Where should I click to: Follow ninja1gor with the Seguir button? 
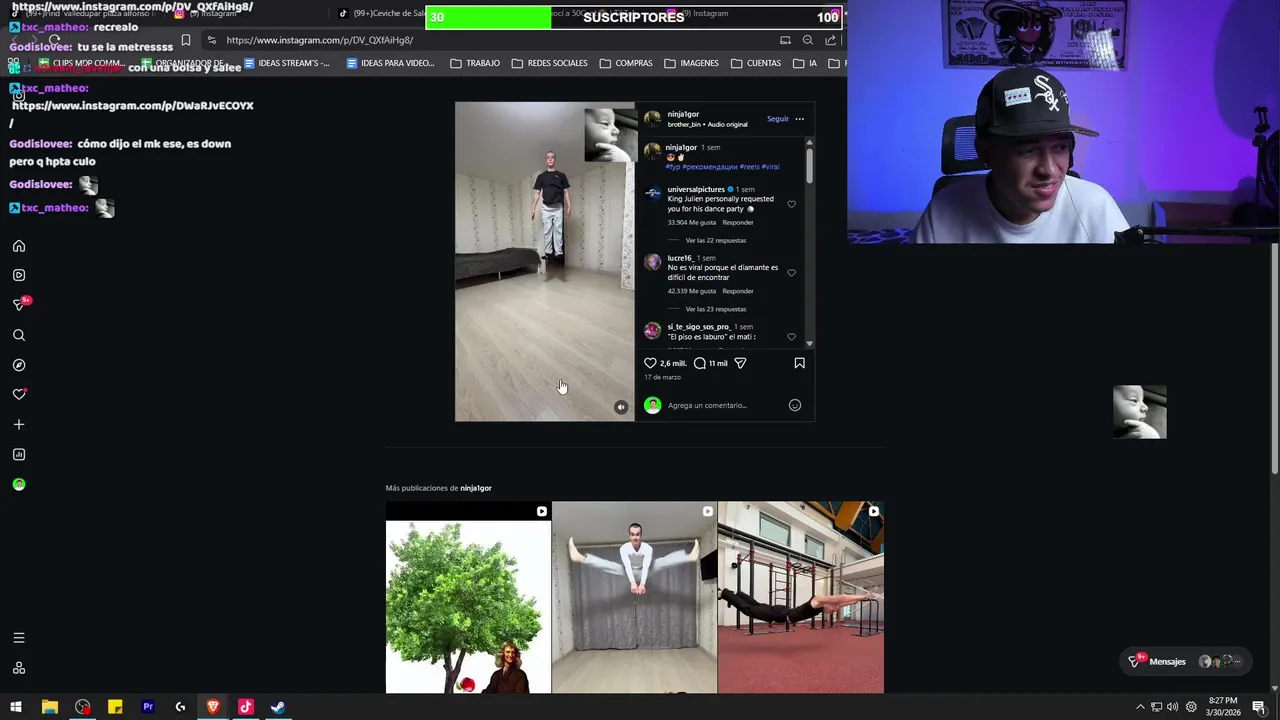point(778,119)
